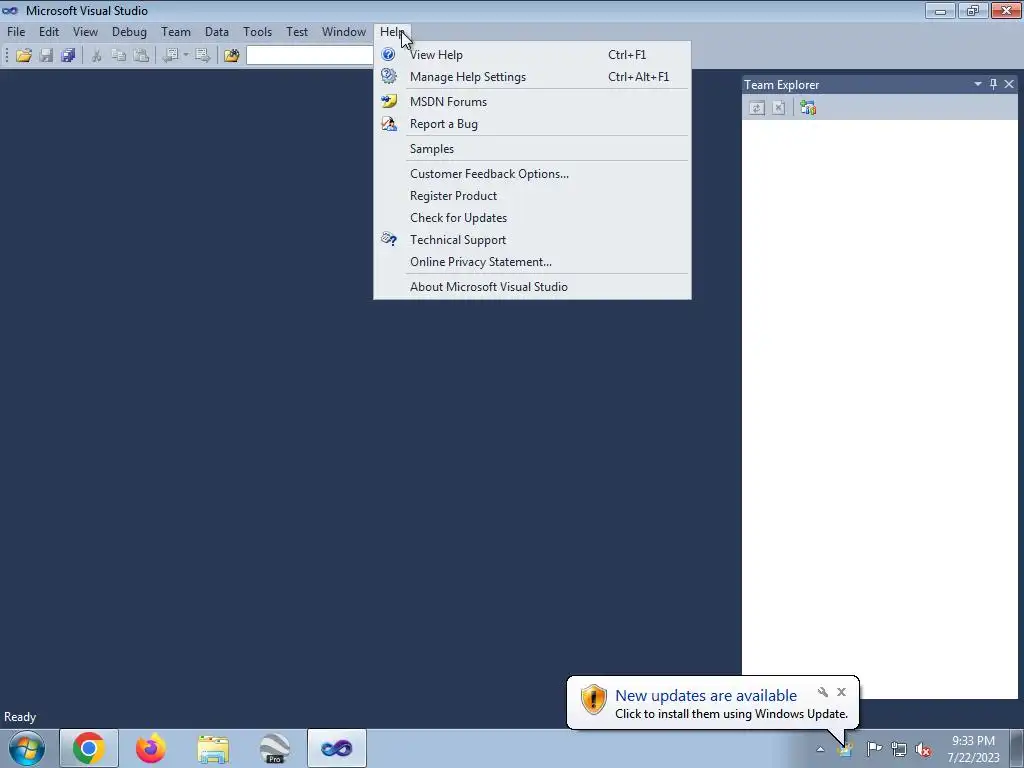Viewport: 1024px width, 768px height.
Task: Click the Ready status bar text
Action: click(x=20, y=717)
